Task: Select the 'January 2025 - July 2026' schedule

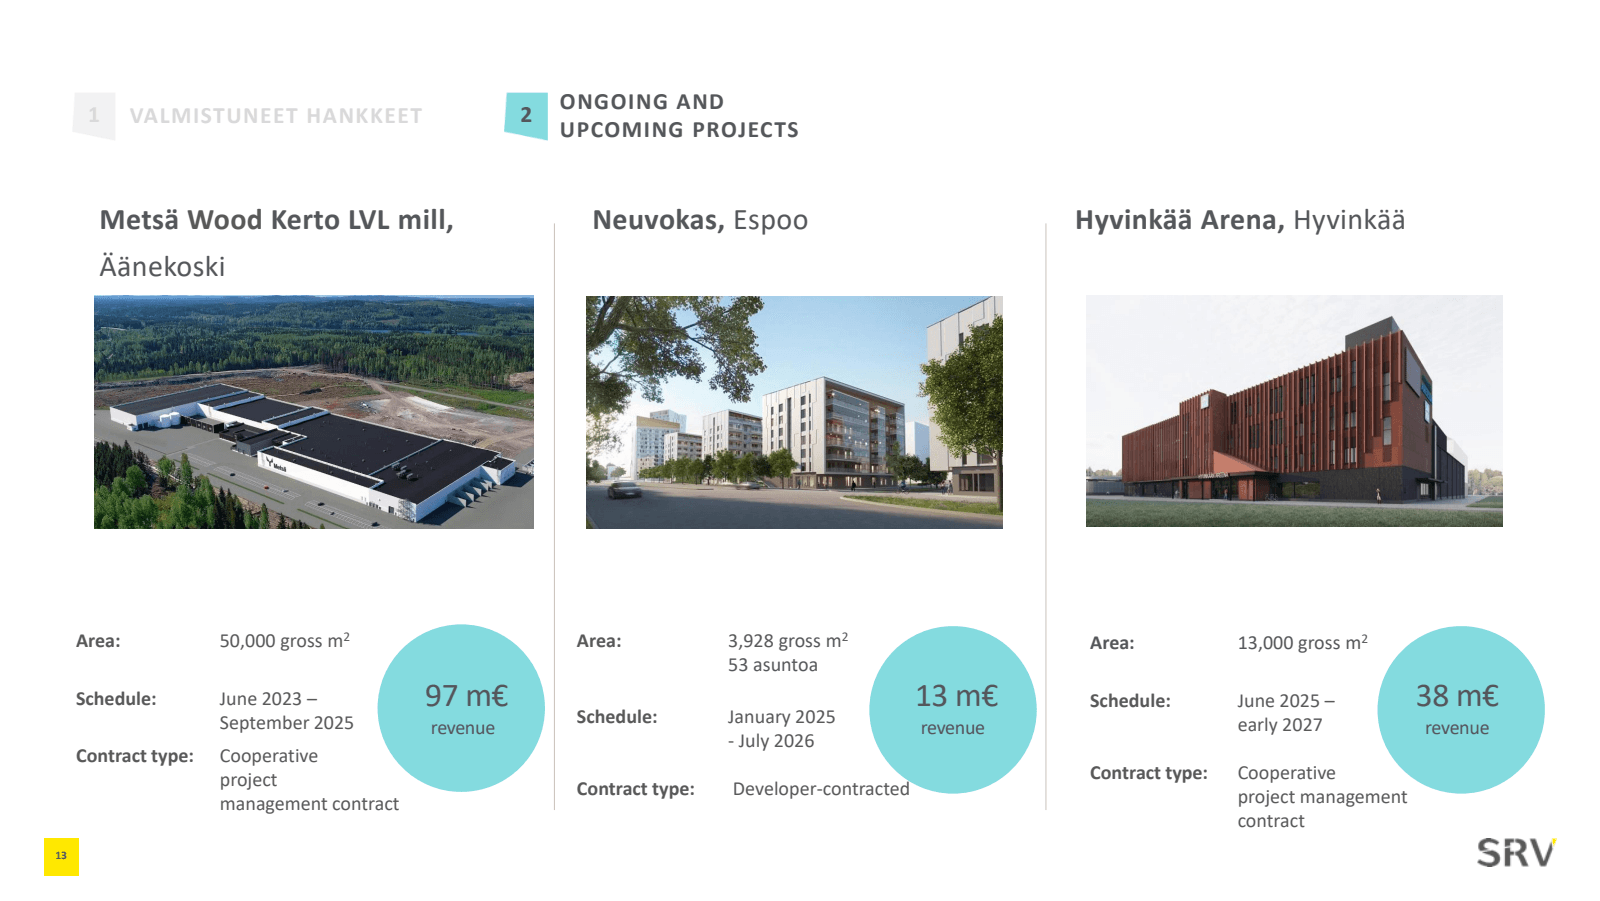Action: [781, 729]
